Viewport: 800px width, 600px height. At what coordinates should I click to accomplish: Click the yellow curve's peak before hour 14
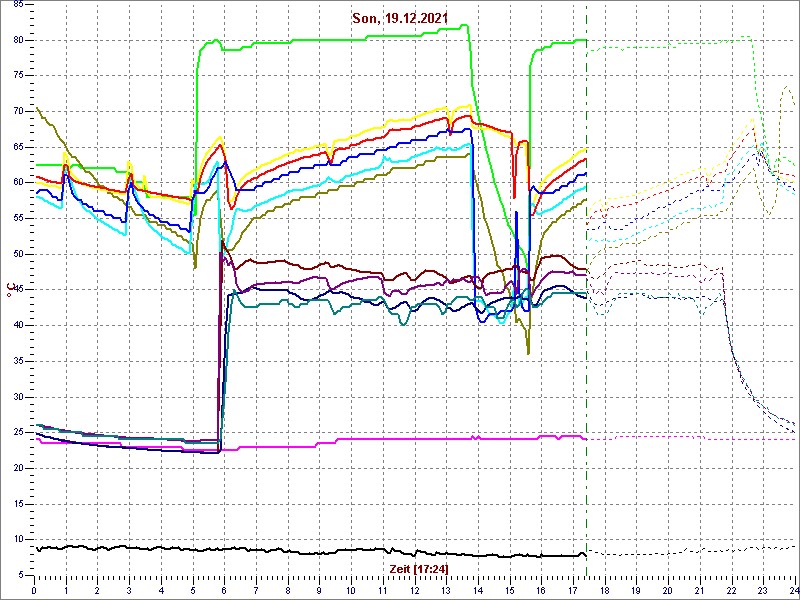pos(463,105)
